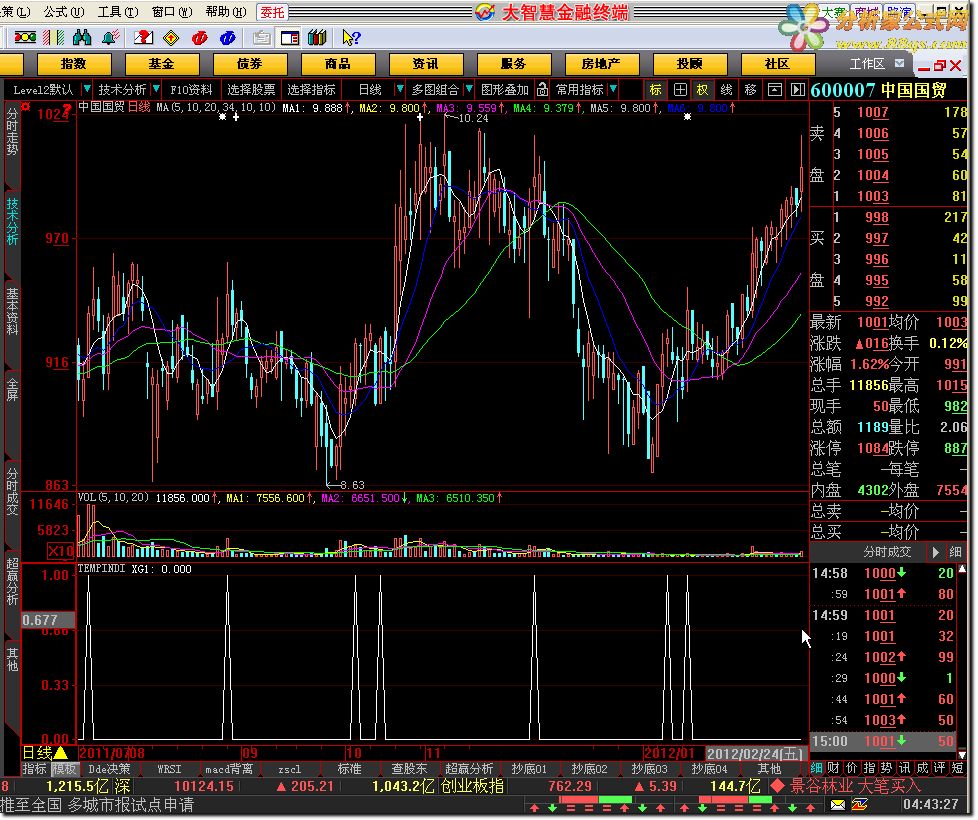Image resolution: width=978 pixels, height=820 pixels.
Task: Switch to the Dde决策 indicator tab
Action: (109, 769)
